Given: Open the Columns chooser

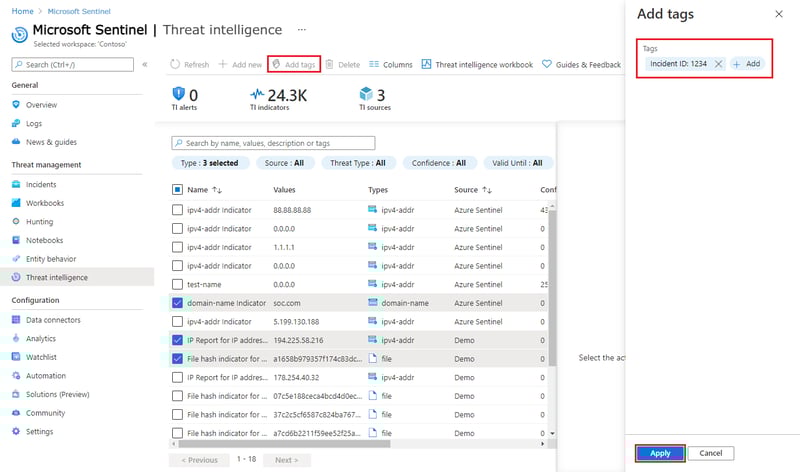Looking at the screenshot, I should click(x=391, y=64).
